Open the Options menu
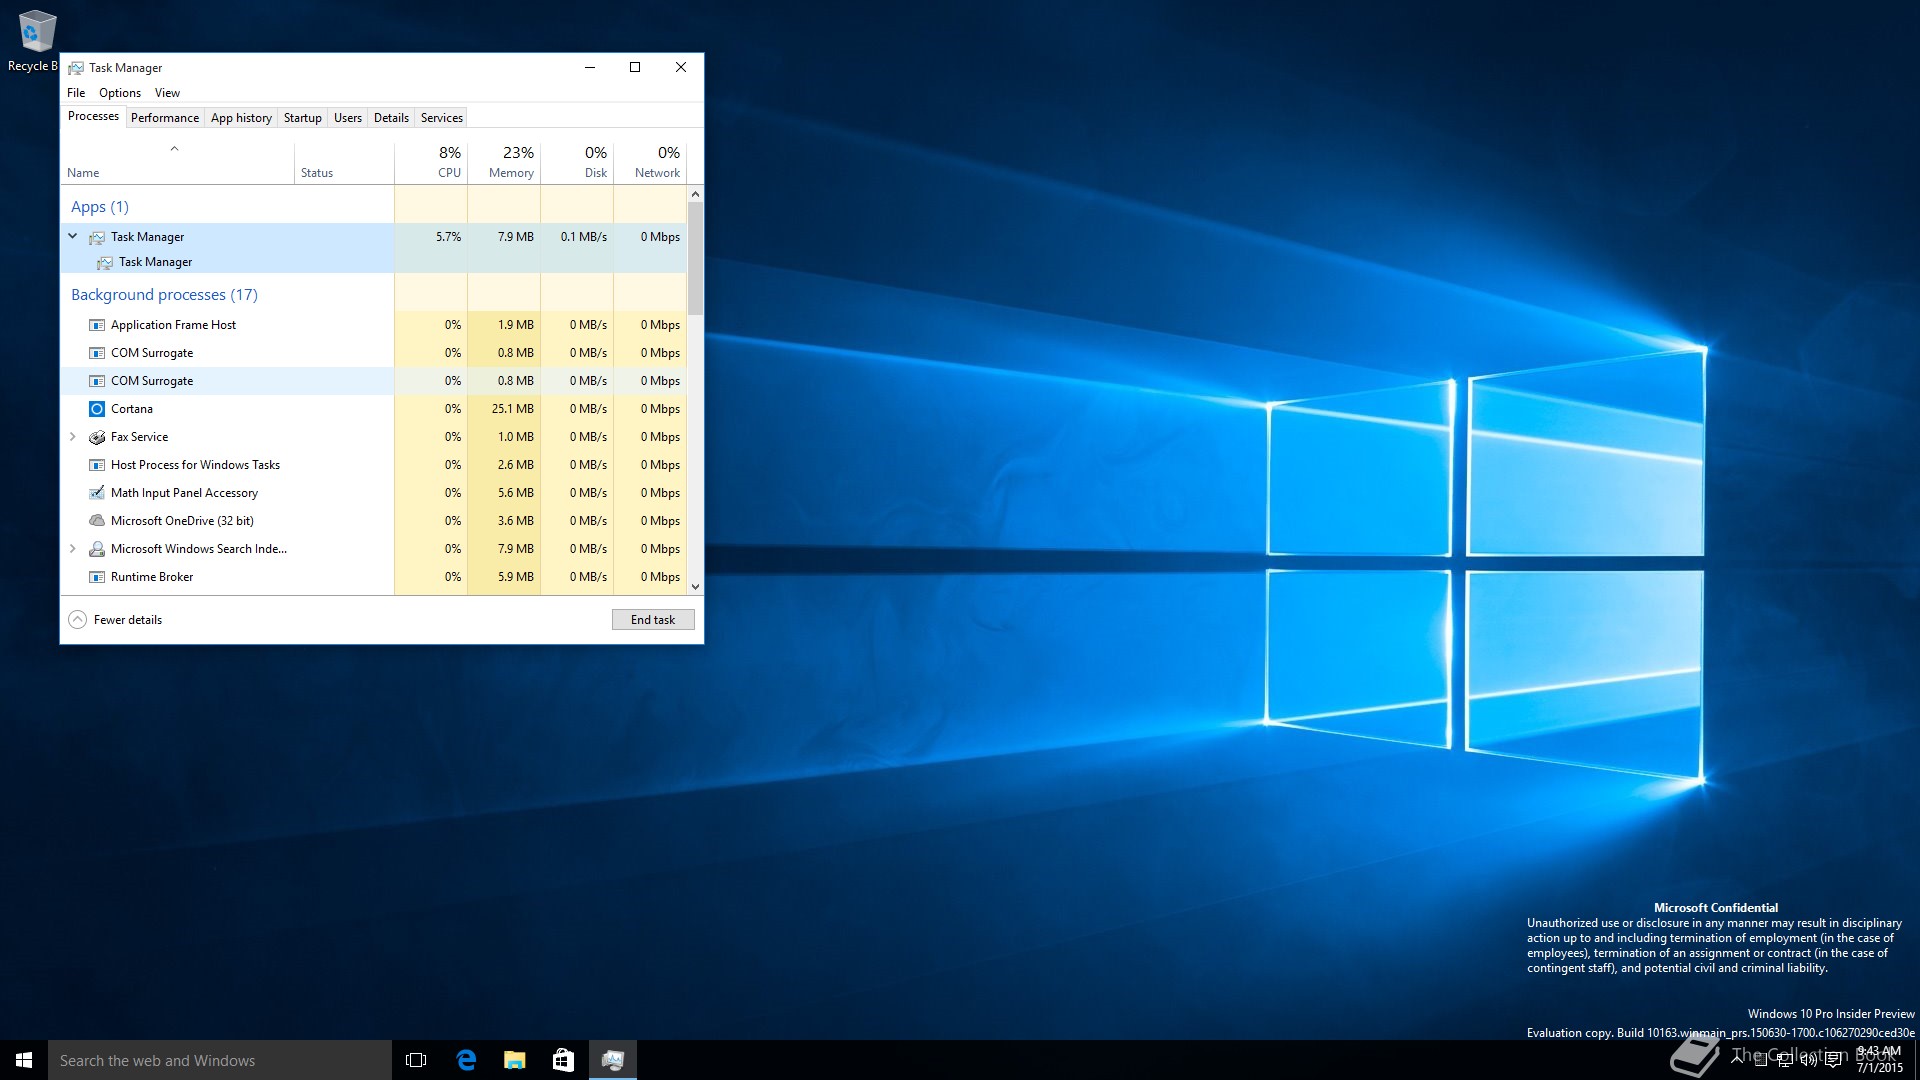This screenshot has height=1080, width=1920. coord(120,93)
